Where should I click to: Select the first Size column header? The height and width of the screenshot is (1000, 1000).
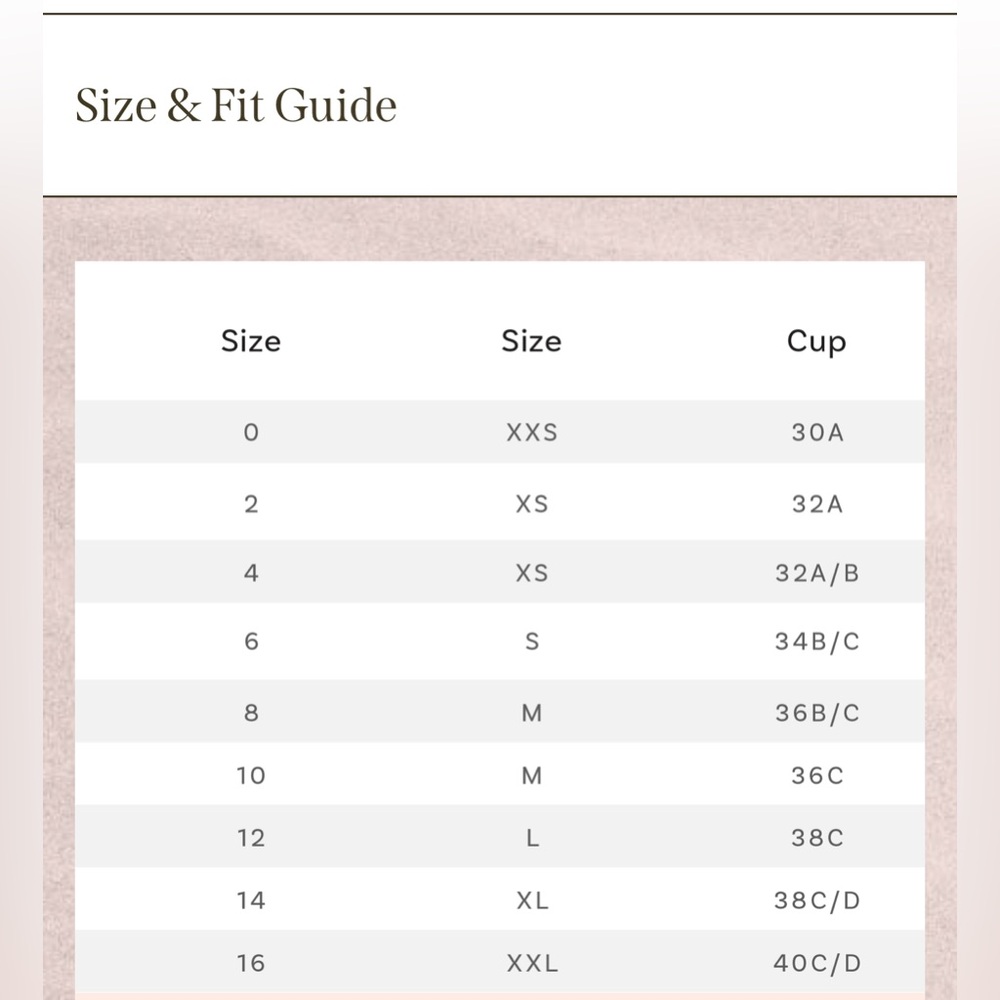[x=251, y=341]
